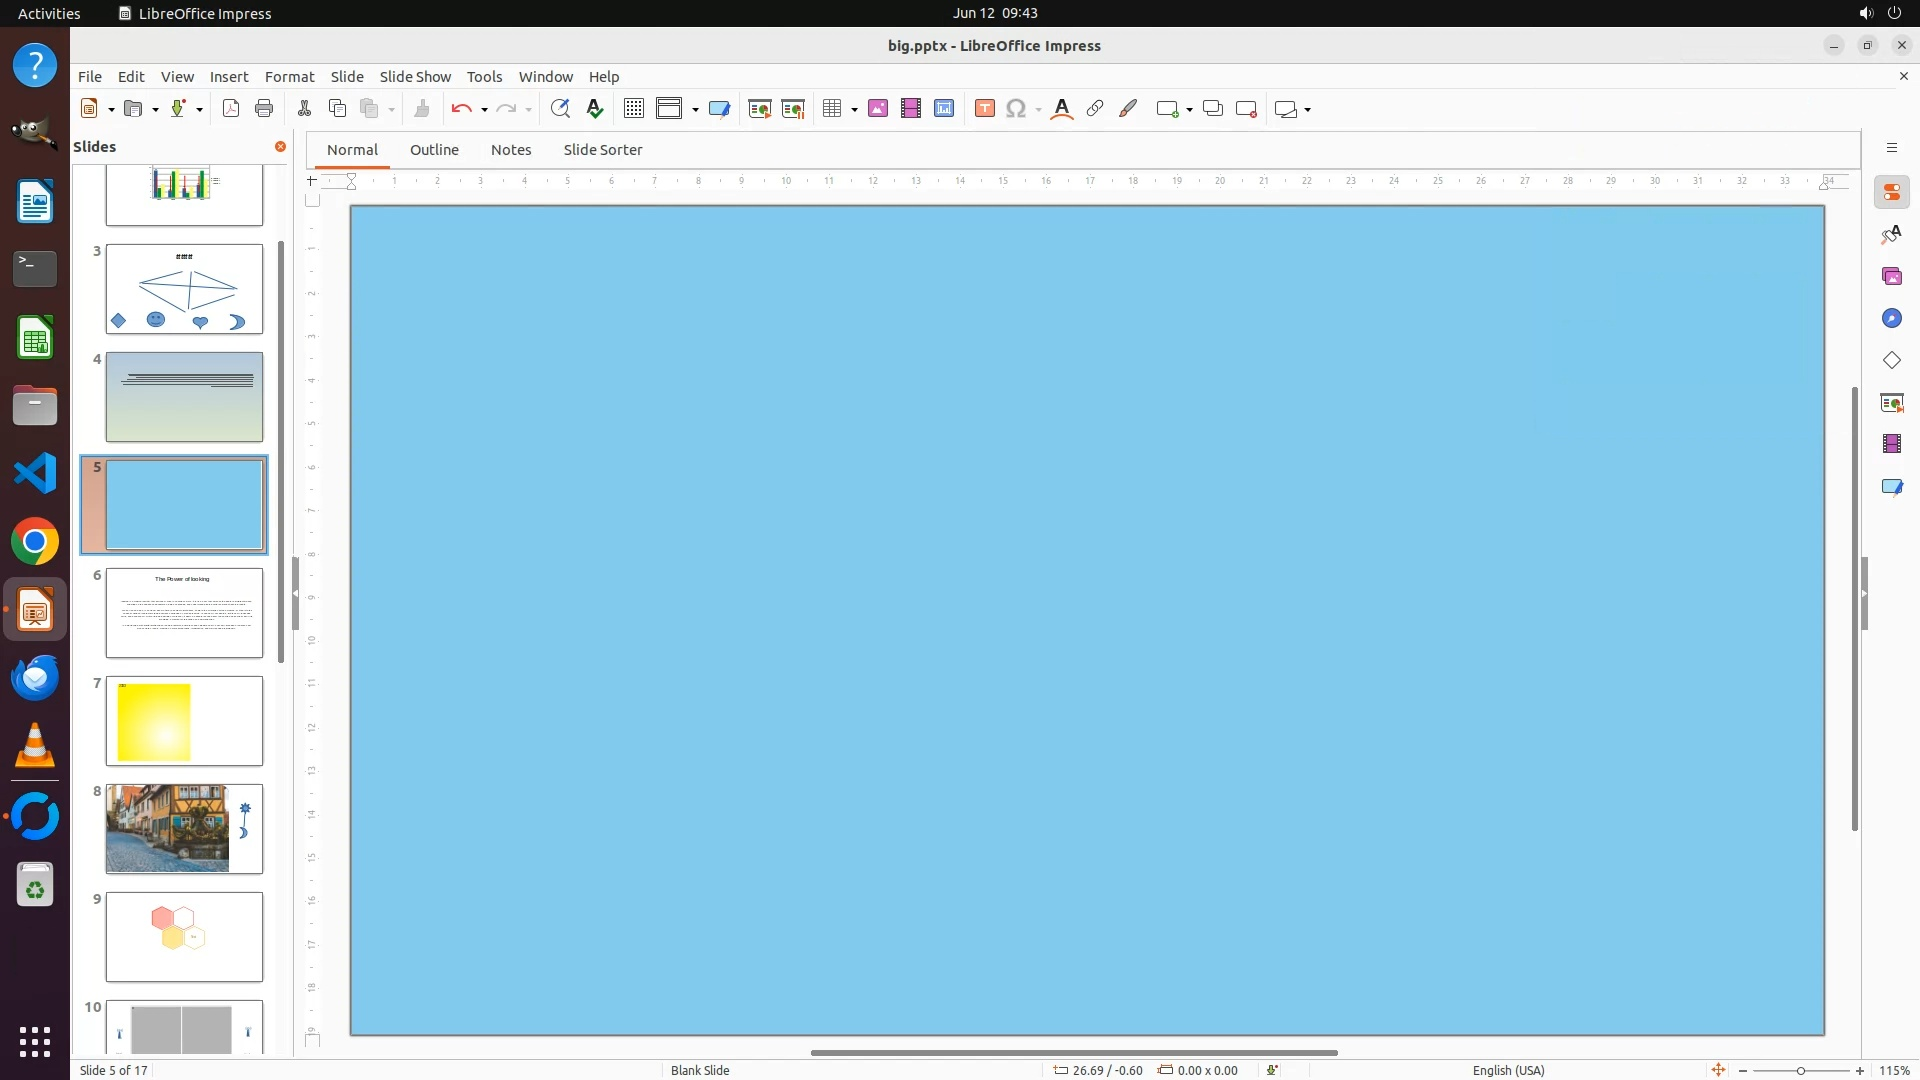Switch to the Slide Sorter tab

pos(602,150)
